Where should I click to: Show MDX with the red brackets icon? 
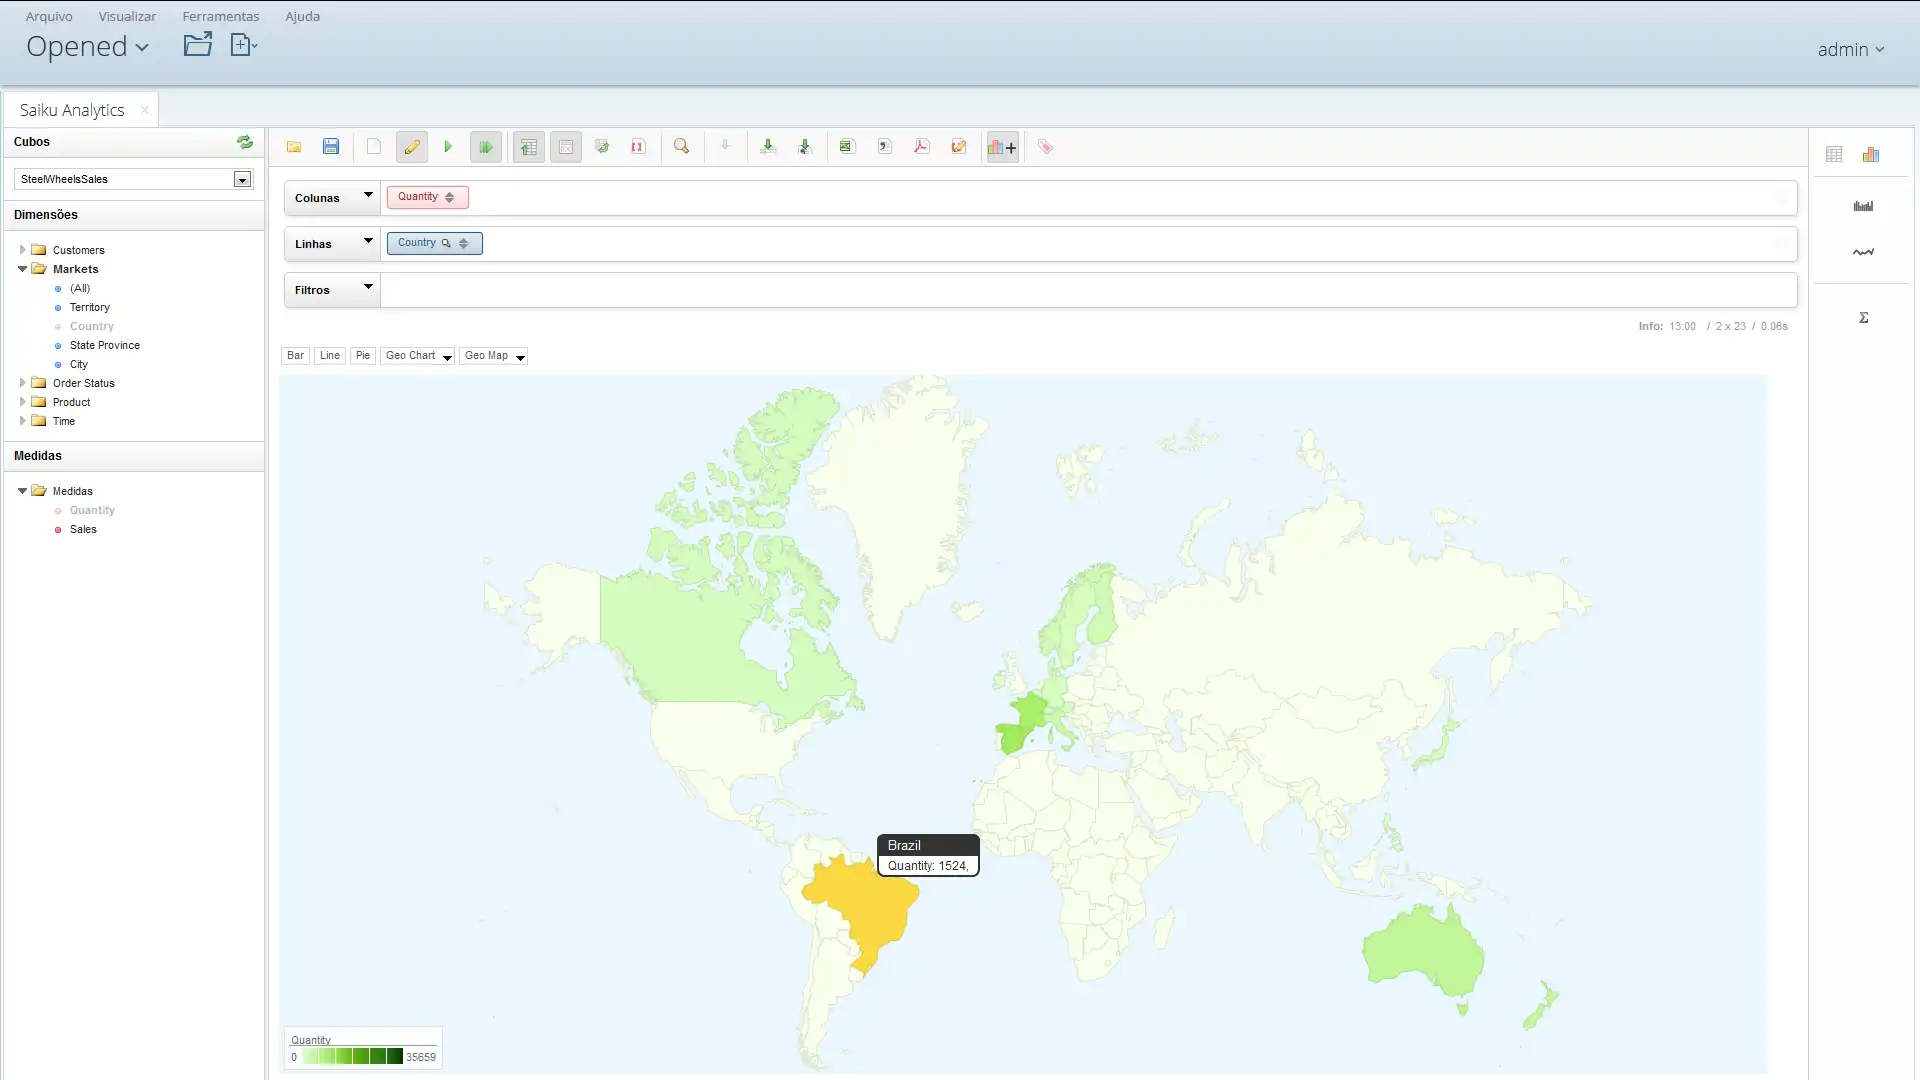(638, 147)
